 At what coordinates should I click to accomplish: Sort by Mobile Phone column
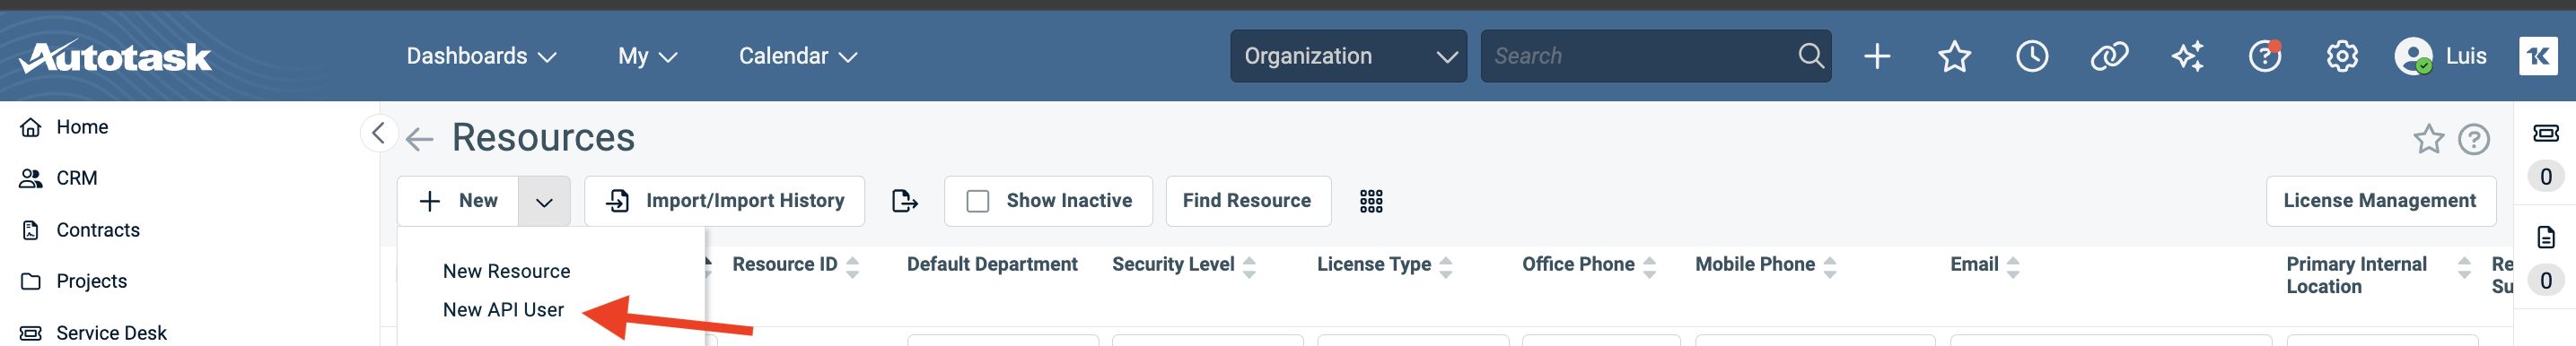pos(1766,265)
